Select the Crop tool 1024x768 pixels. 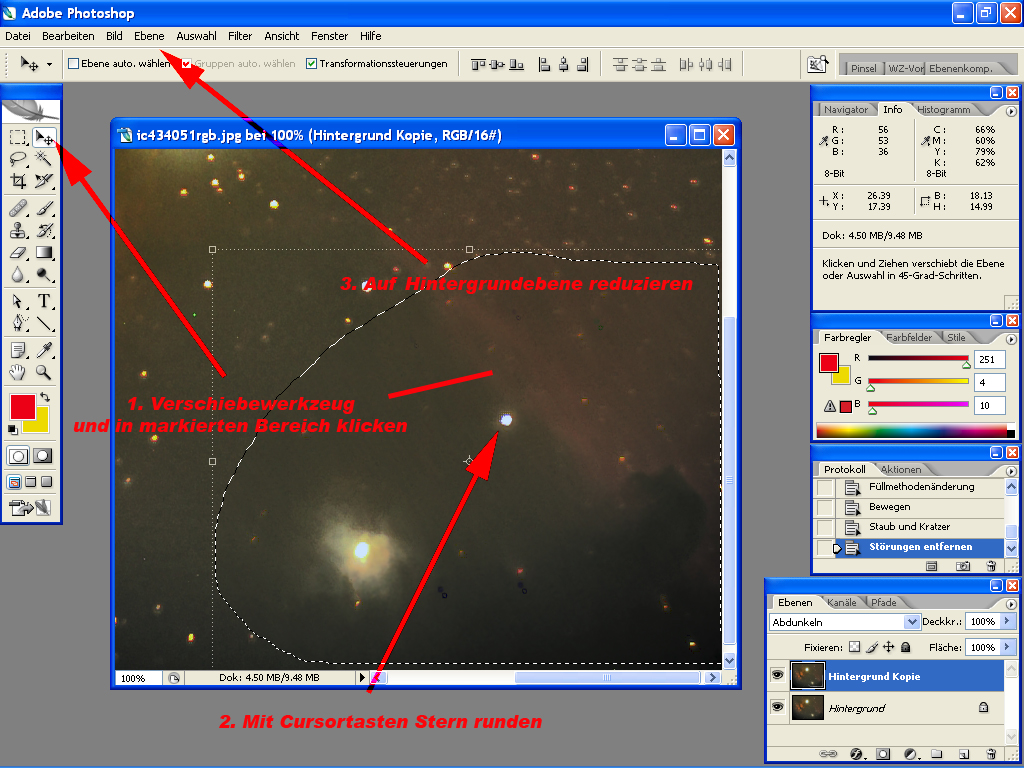click(x=18, y=181)
